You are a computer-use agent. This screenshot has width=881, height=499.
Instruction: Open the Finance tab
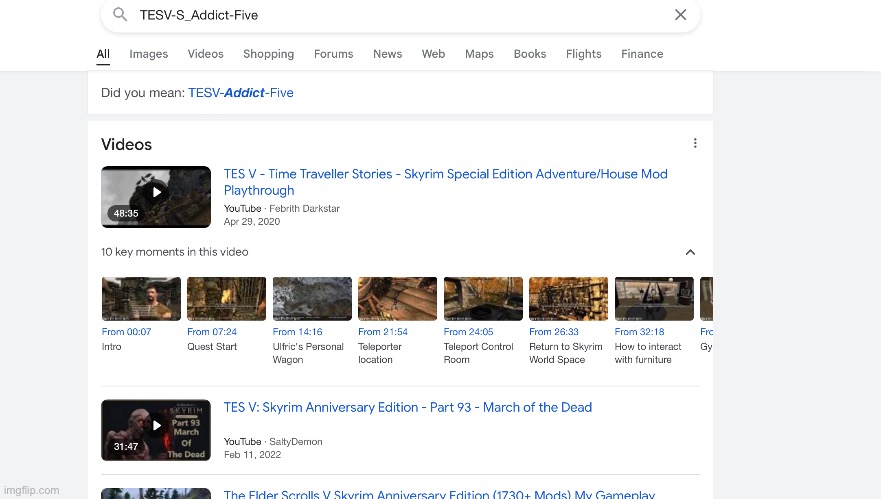tap(642, 54)
